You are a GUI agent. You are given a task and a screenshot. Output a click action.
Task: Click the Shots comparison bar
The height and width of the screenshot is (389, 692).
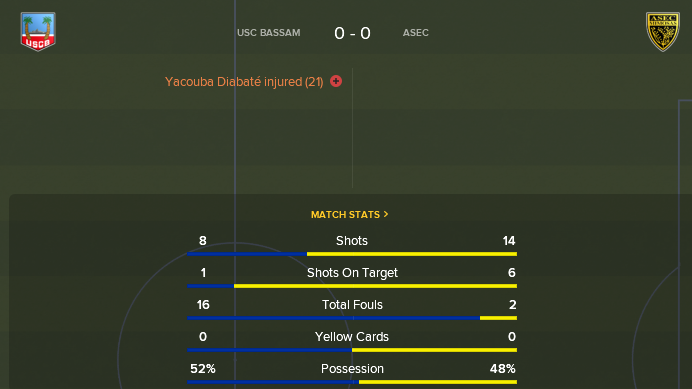[x=352, y=254]
